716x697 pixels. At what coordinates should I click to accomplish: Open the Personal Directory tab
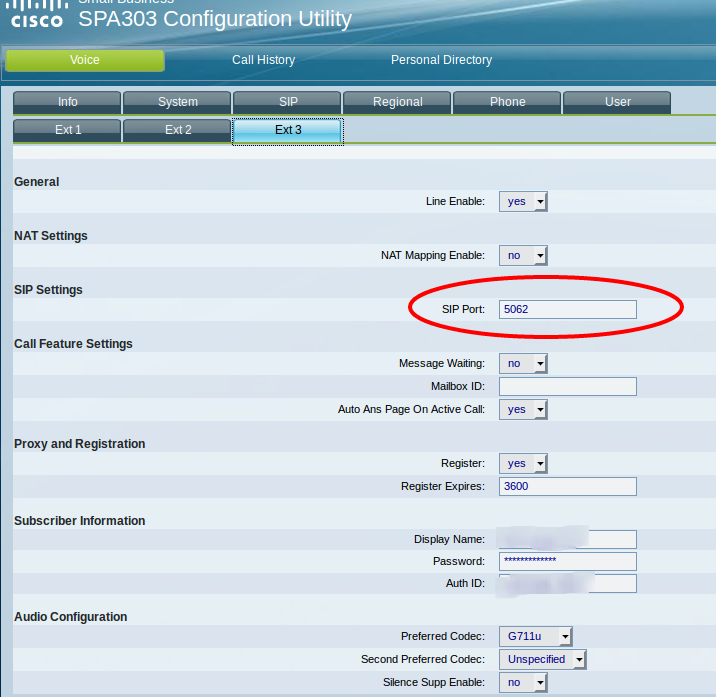tap(441, 60)
